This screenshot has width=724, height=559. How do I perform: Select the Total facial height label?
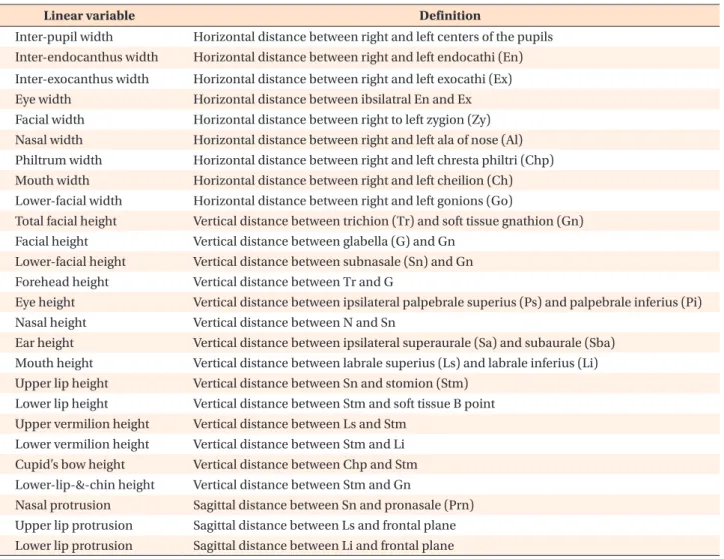point(66,221)
